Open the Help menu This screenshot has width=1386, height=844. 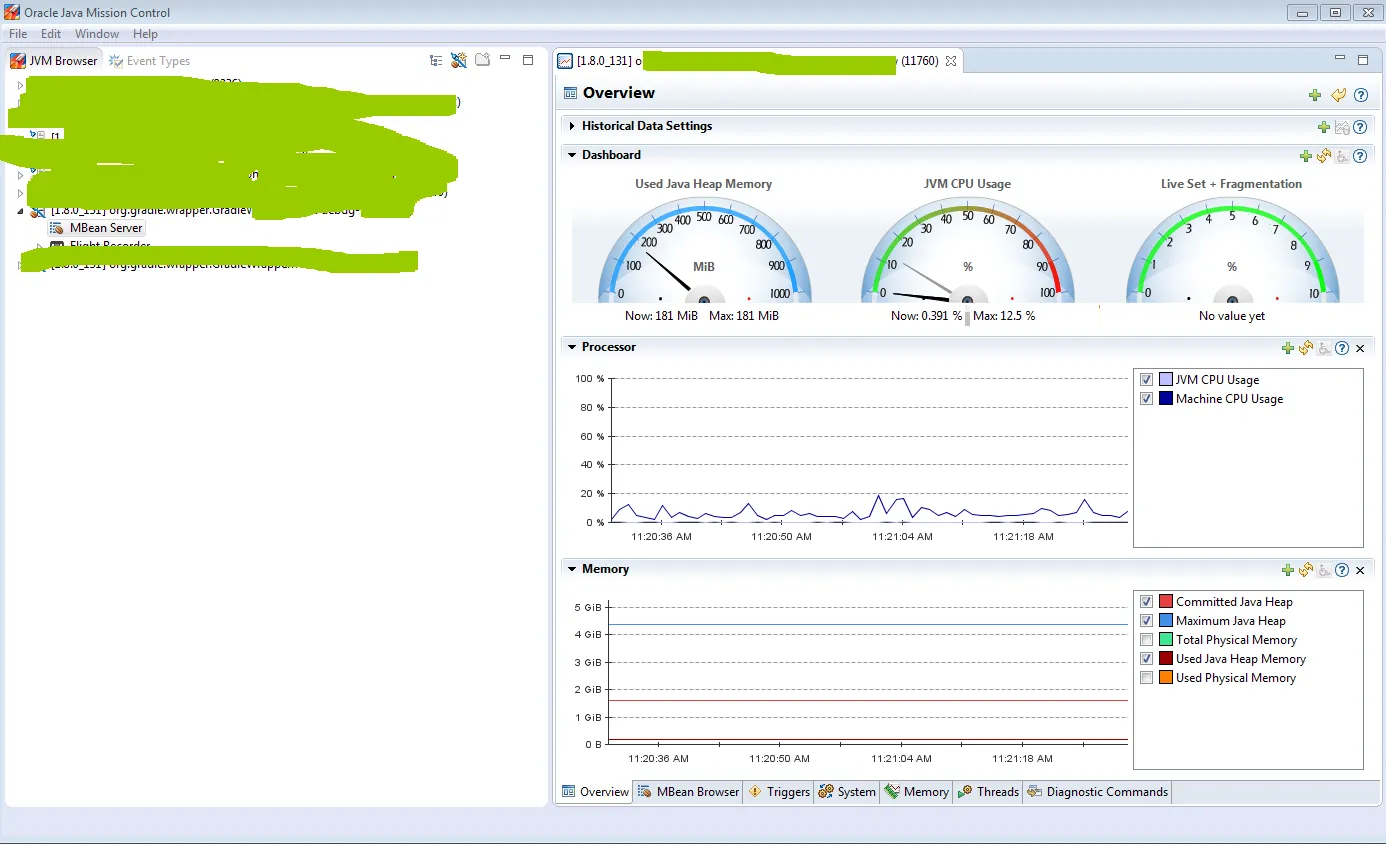tap(146, 34)
